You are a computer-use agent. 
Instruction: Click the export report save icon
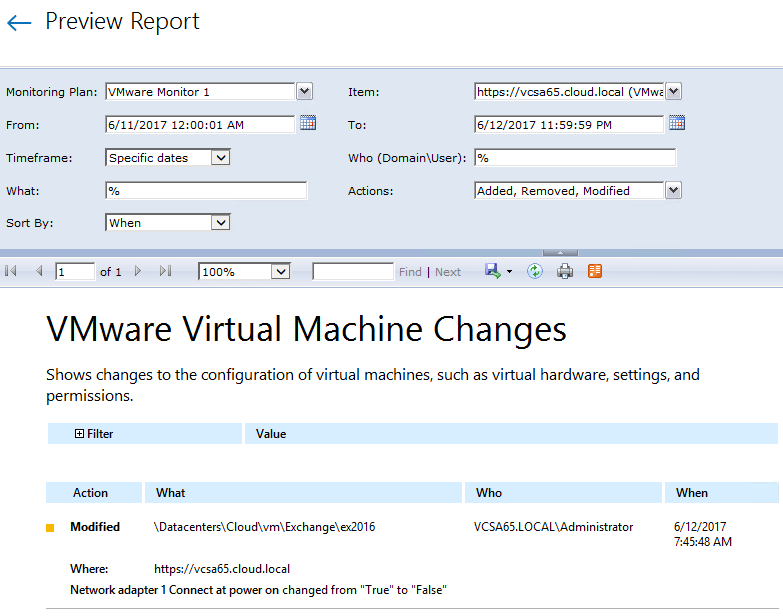click(493, 271)
